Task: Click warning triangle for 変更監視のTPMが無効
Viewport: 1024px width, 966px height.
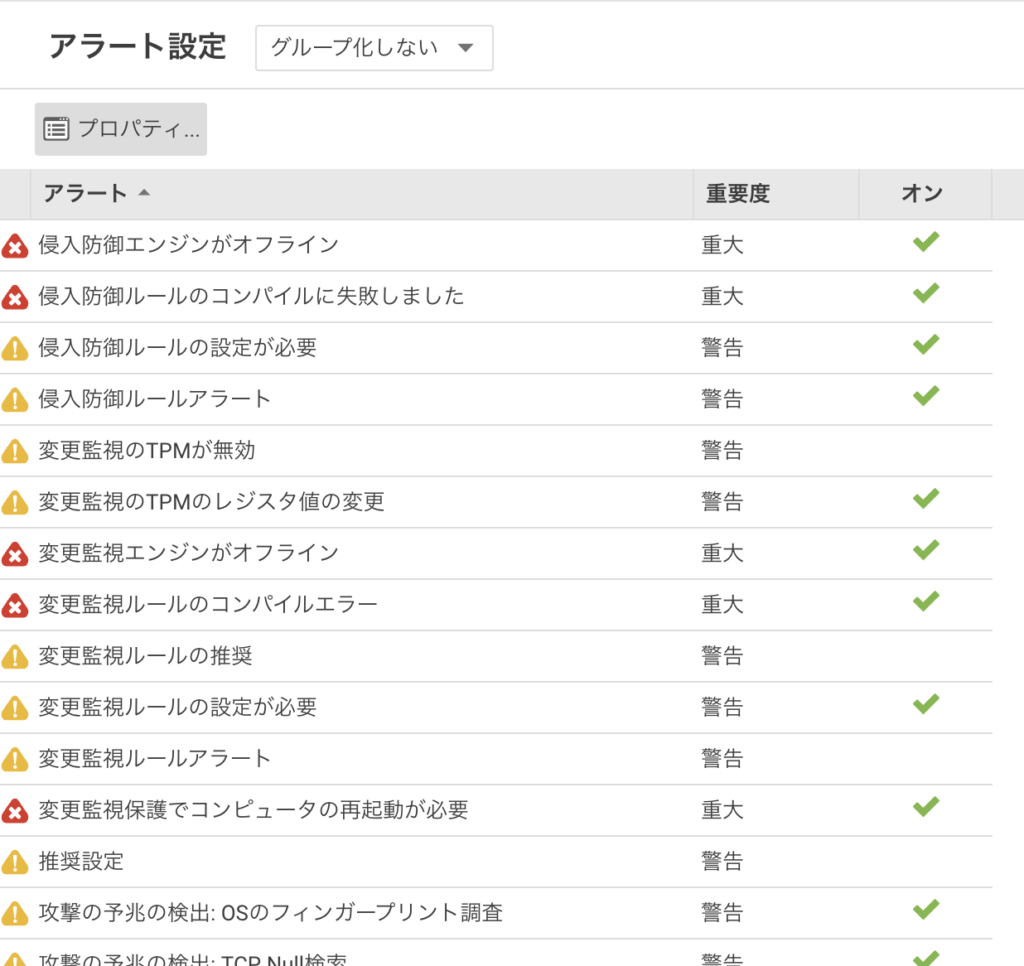Action: click(x=15, y=452)
